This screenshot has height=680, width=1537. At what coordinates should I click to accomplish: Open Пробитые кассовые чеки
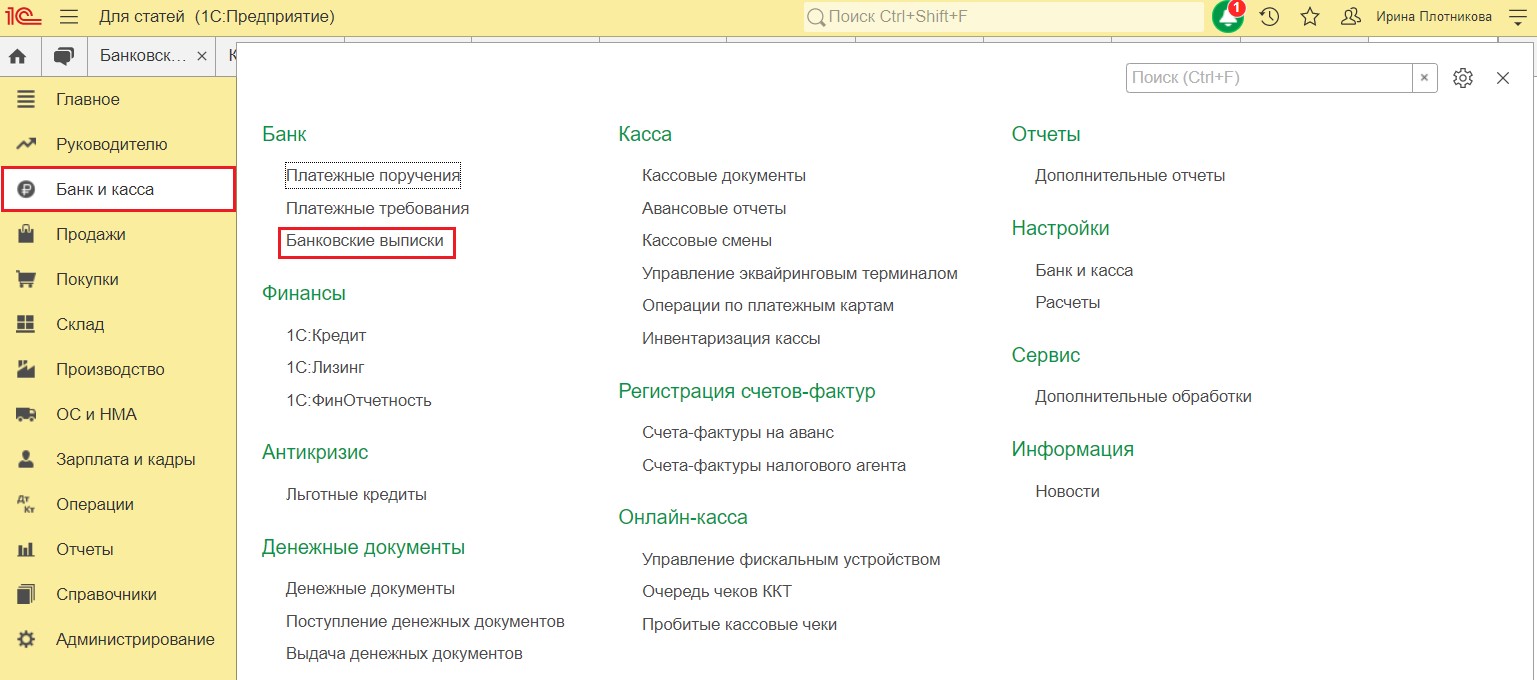(739, 624)
